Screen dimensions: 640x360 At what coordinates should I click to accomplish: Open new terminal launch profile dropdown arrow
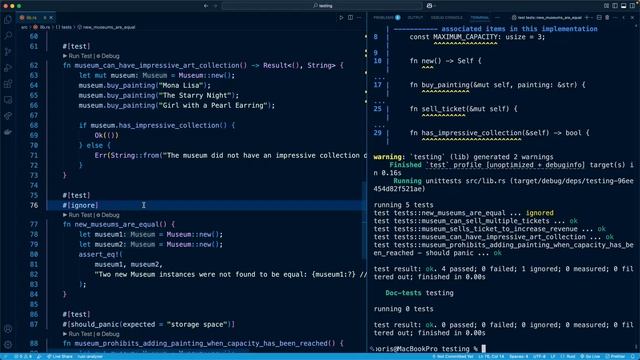tap(592, 18)
